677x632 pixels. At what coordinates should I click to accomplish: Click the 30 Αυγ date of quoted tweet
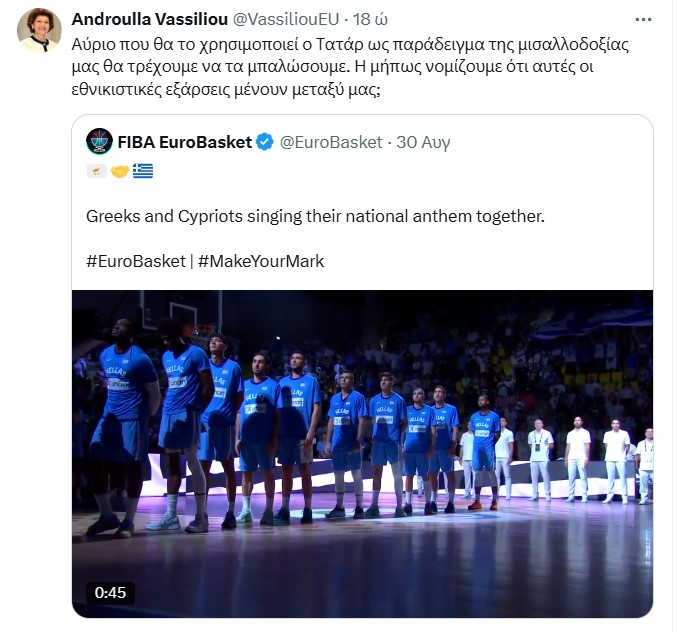[x=423, y=142]
